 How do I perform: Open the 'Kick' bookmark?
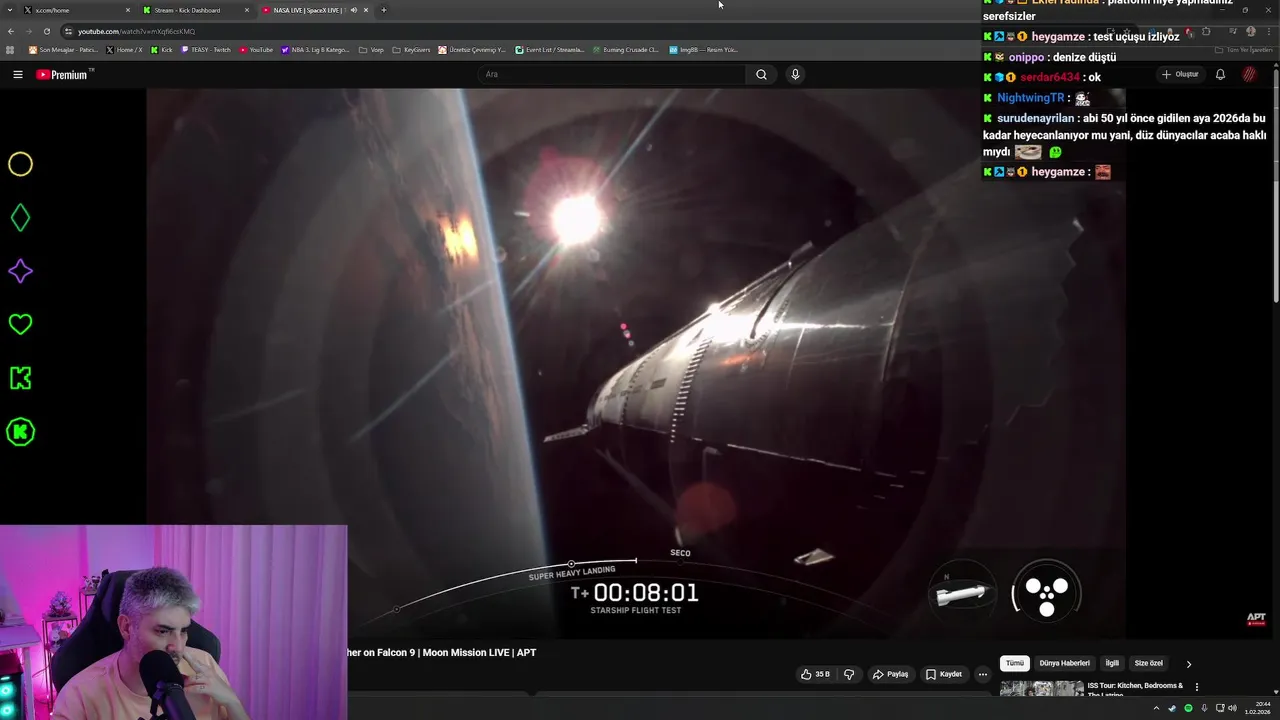coord(161,49)
